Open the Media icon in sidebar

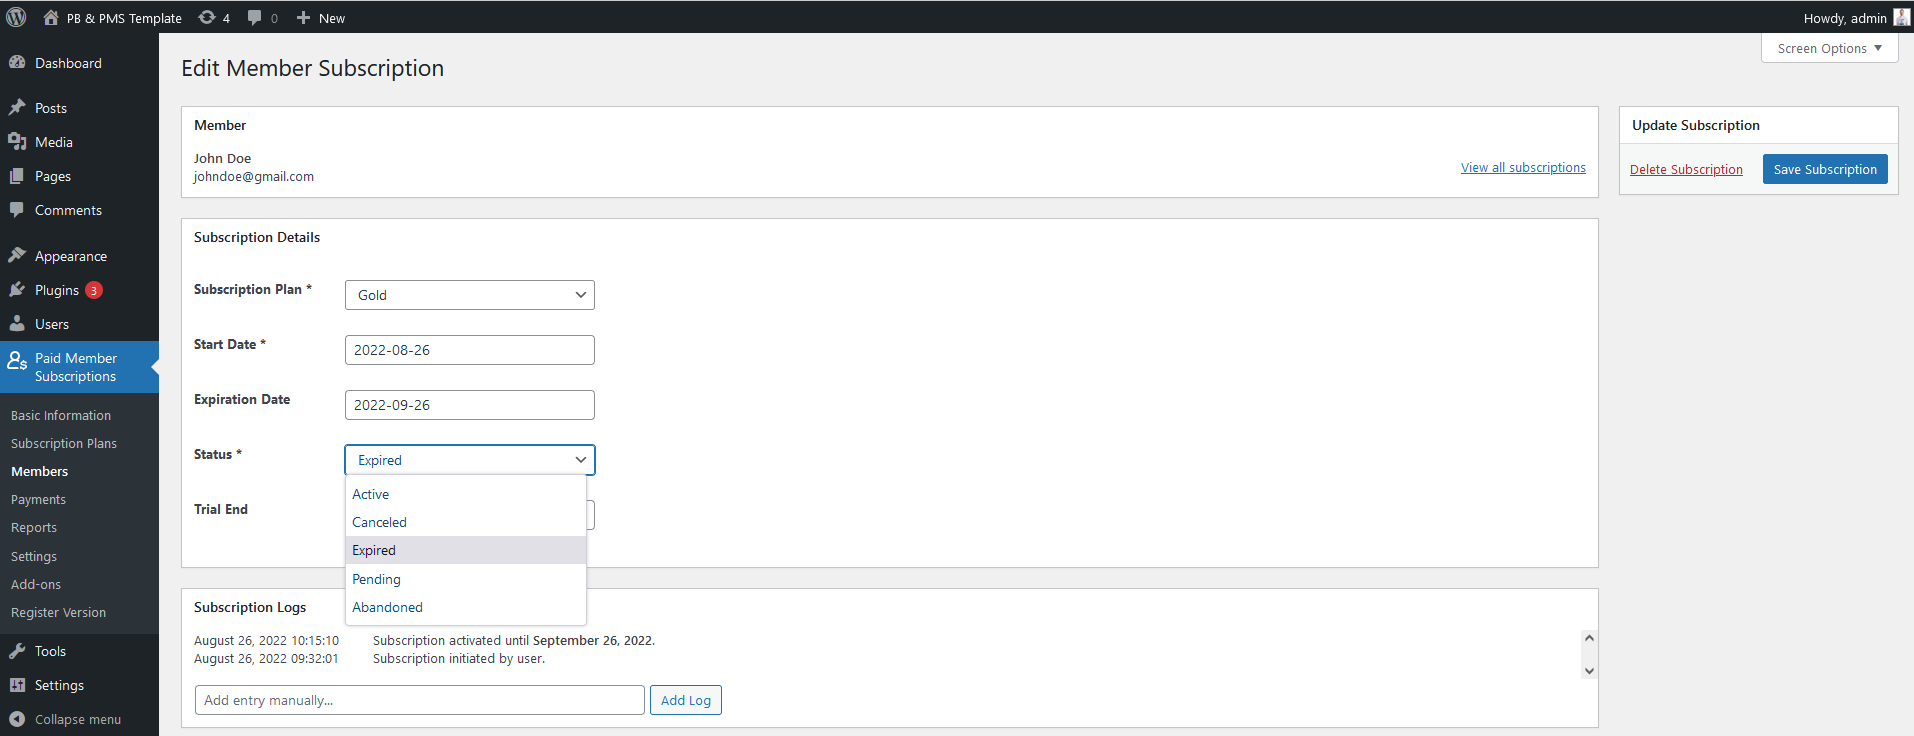click(17, 142)
